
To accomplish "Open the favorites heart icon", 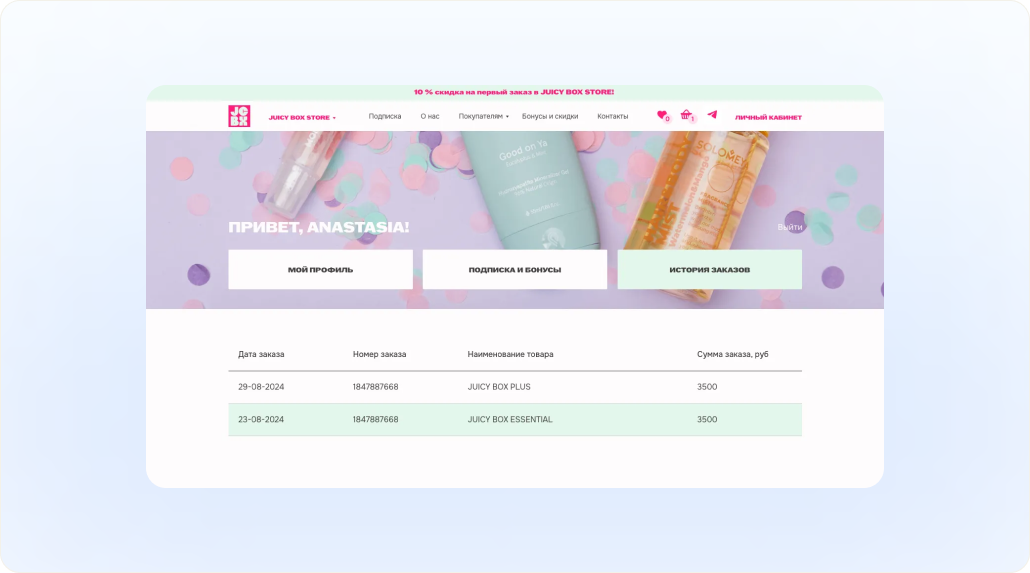I will (662, 115).
